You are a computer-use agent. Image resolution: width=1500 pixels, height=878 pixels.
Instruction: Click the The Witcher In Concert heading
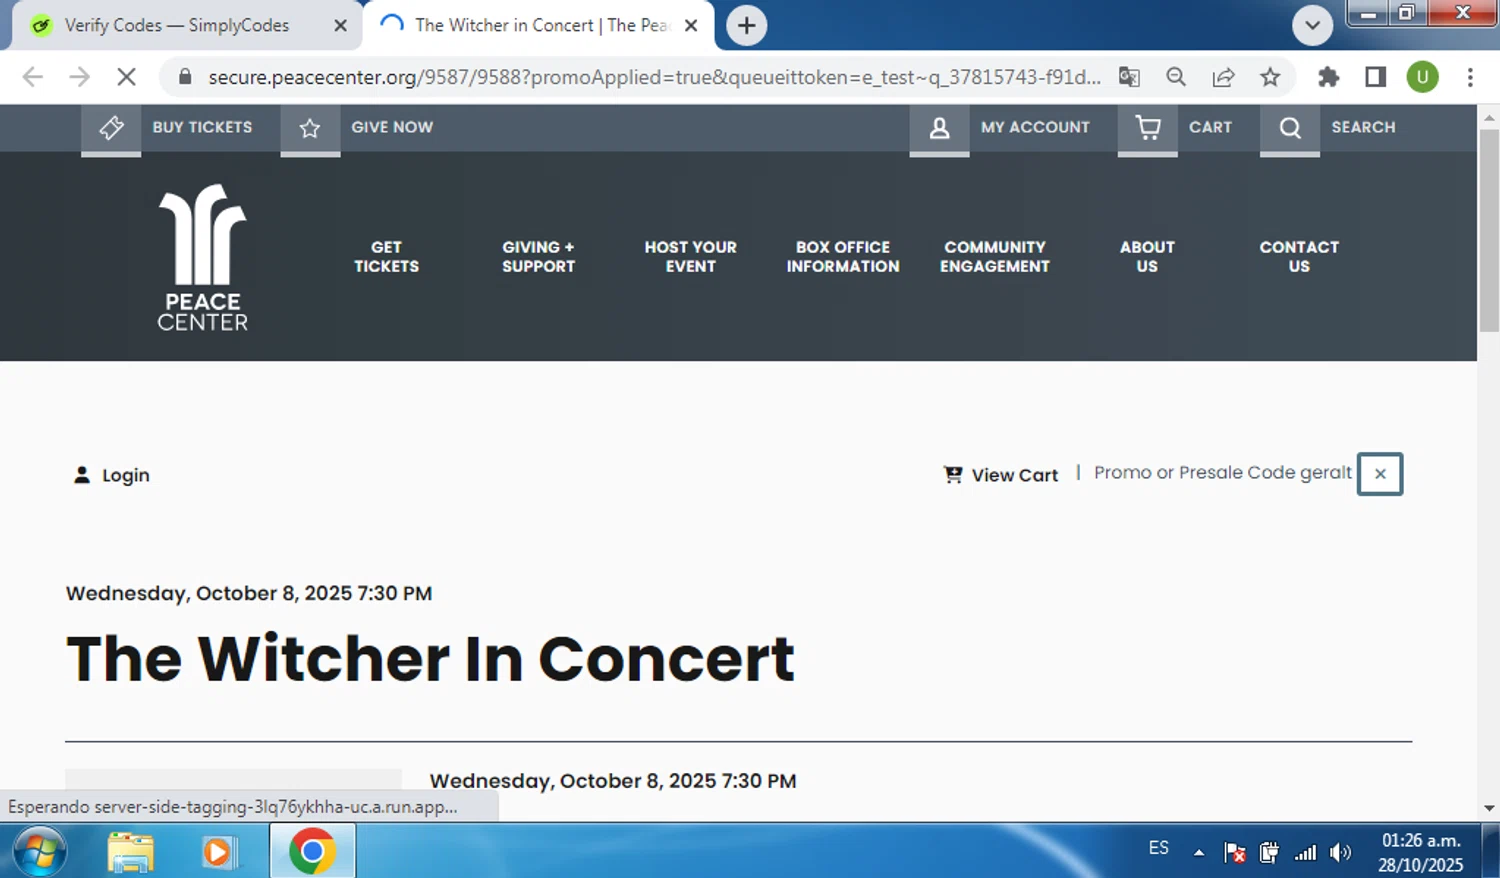tap(430, 659)
